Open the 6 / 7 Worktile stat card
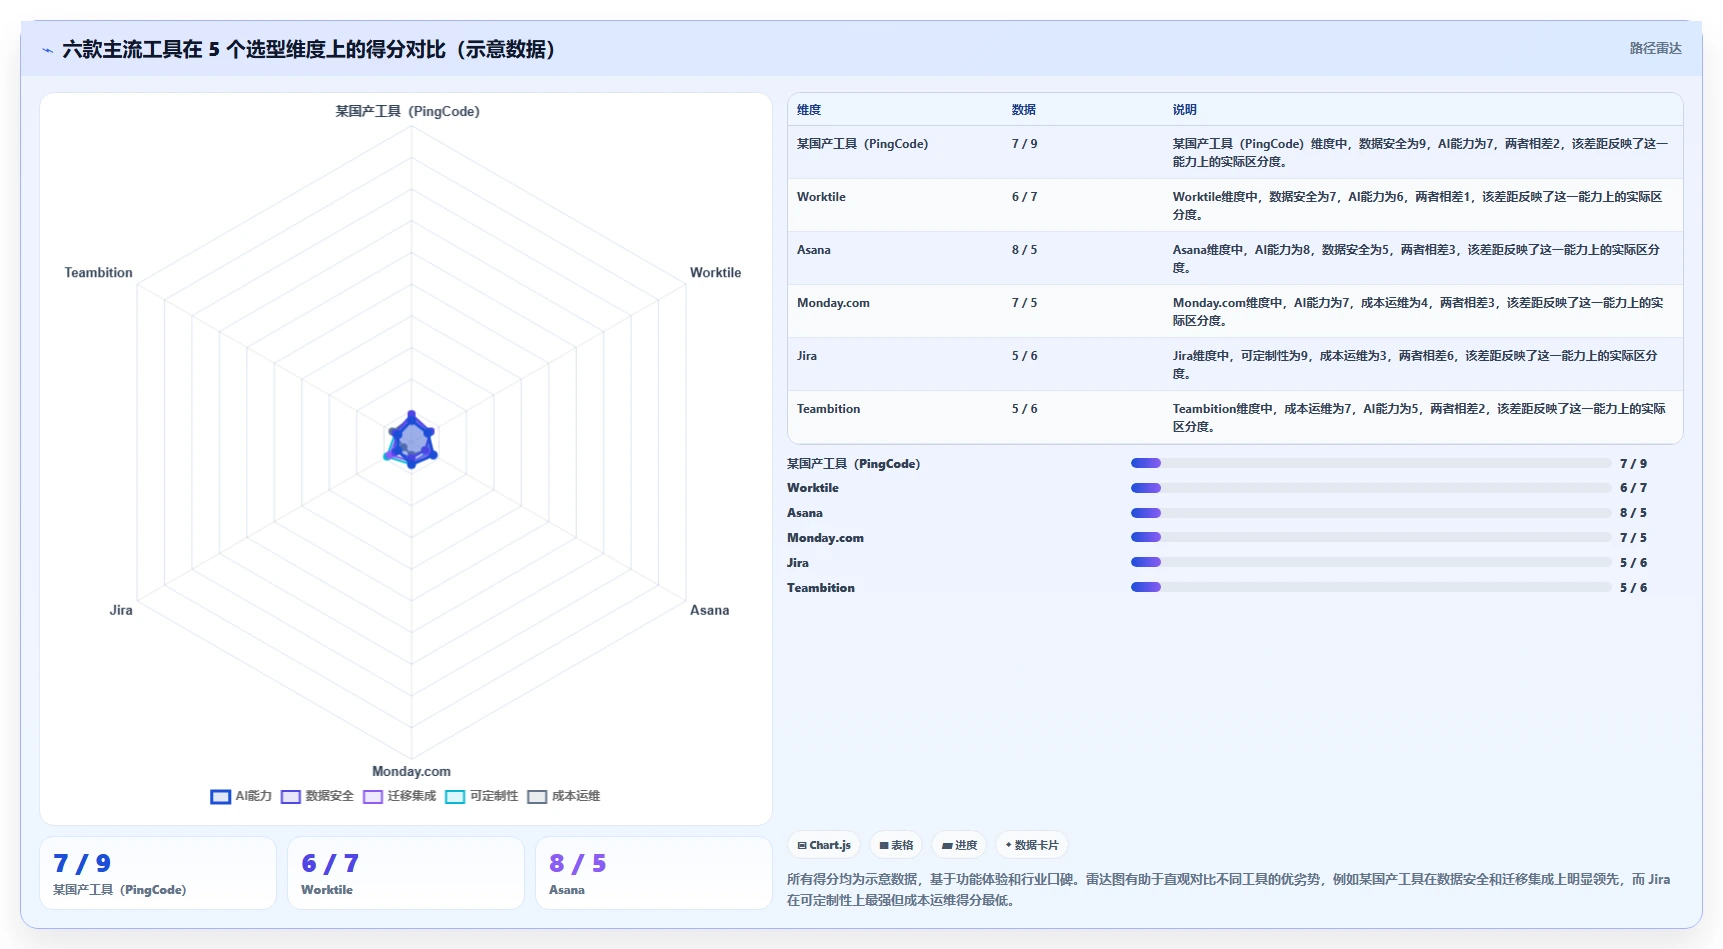1723x949 pixels. pyautogui.click(x=405, y=873)
